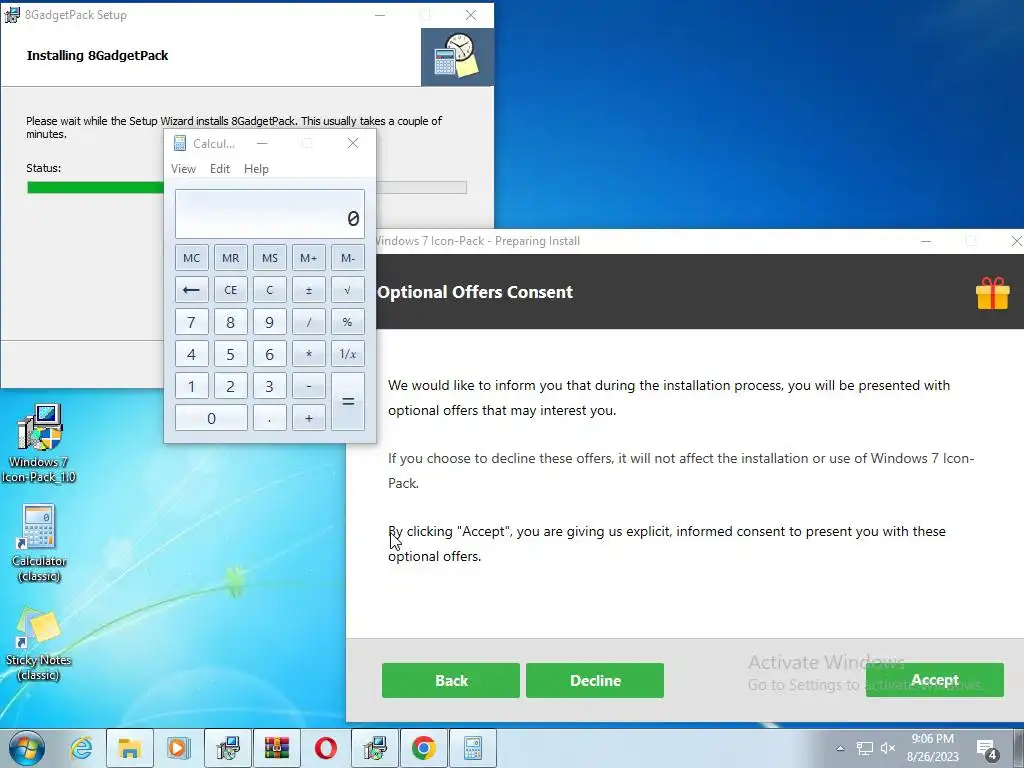Minimize the Windows 7 Icon-Pack installer window

(x=926, y=241)
